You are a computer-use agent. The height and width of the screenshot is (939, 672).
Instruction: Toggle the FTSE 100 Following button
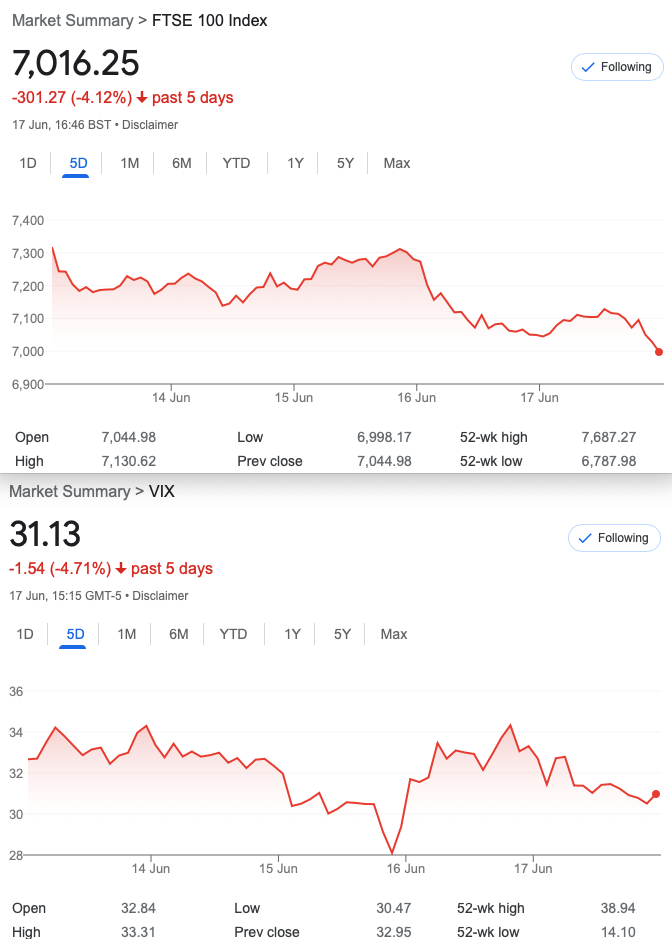[617, 67]
